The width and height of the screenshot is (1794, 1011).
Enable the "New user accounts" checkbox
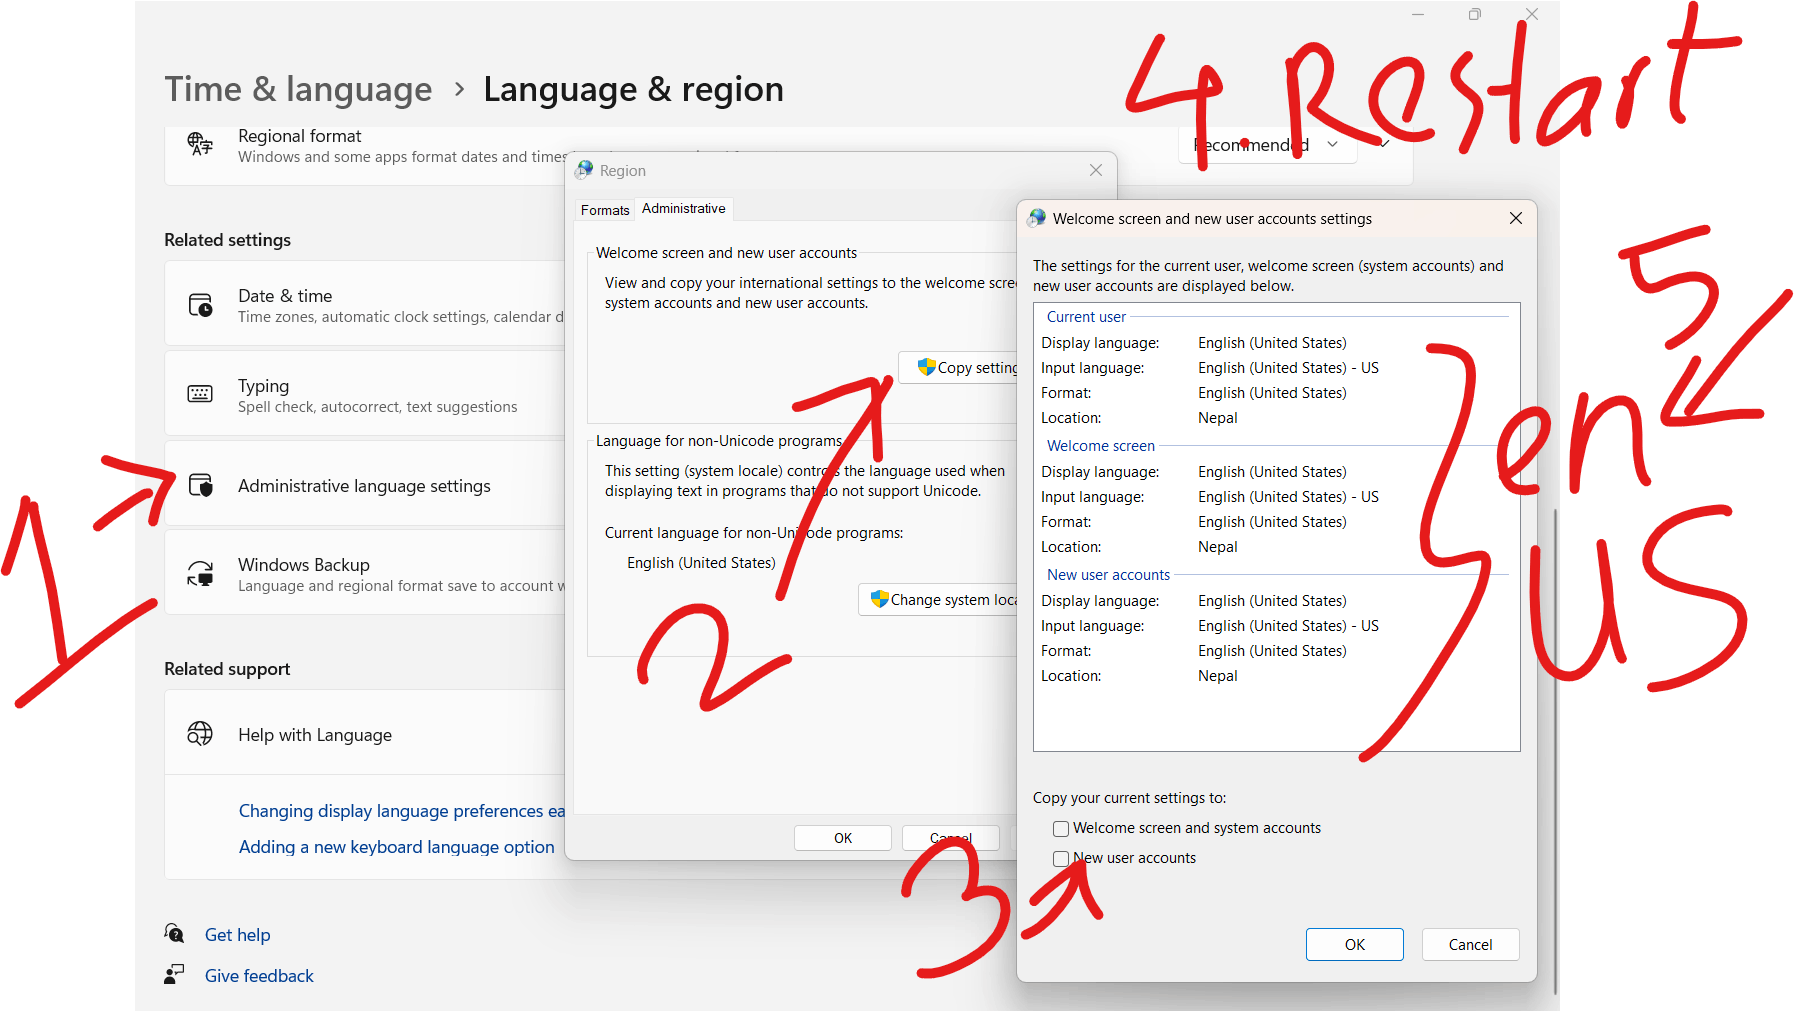click(x=1060, y=858)
